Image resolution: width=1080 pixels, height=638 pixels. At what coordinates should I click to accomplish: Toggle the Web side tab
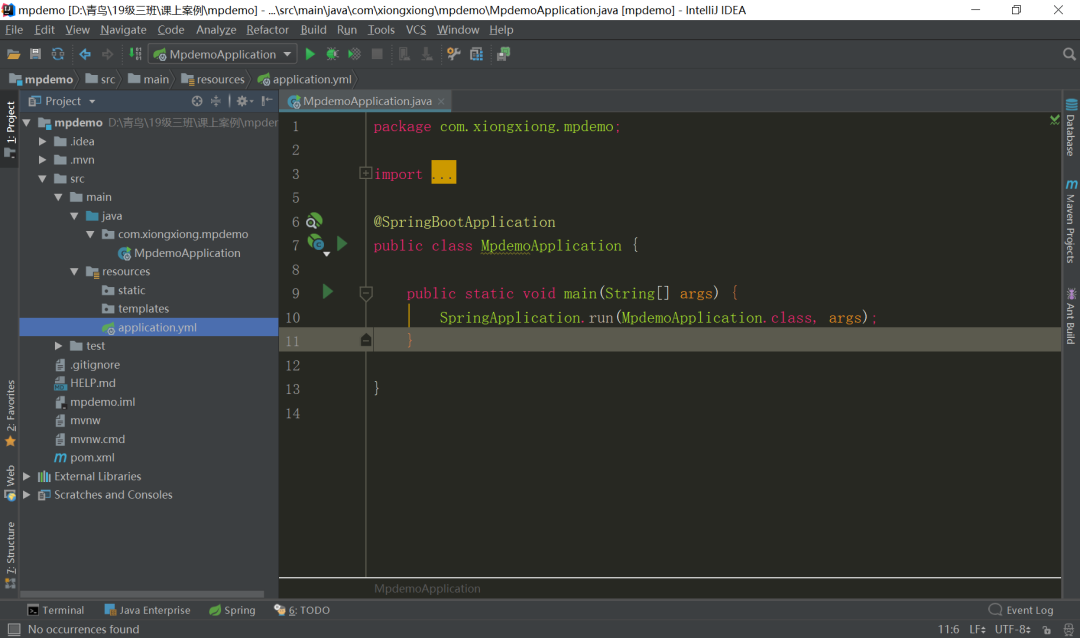coord(10,483)
